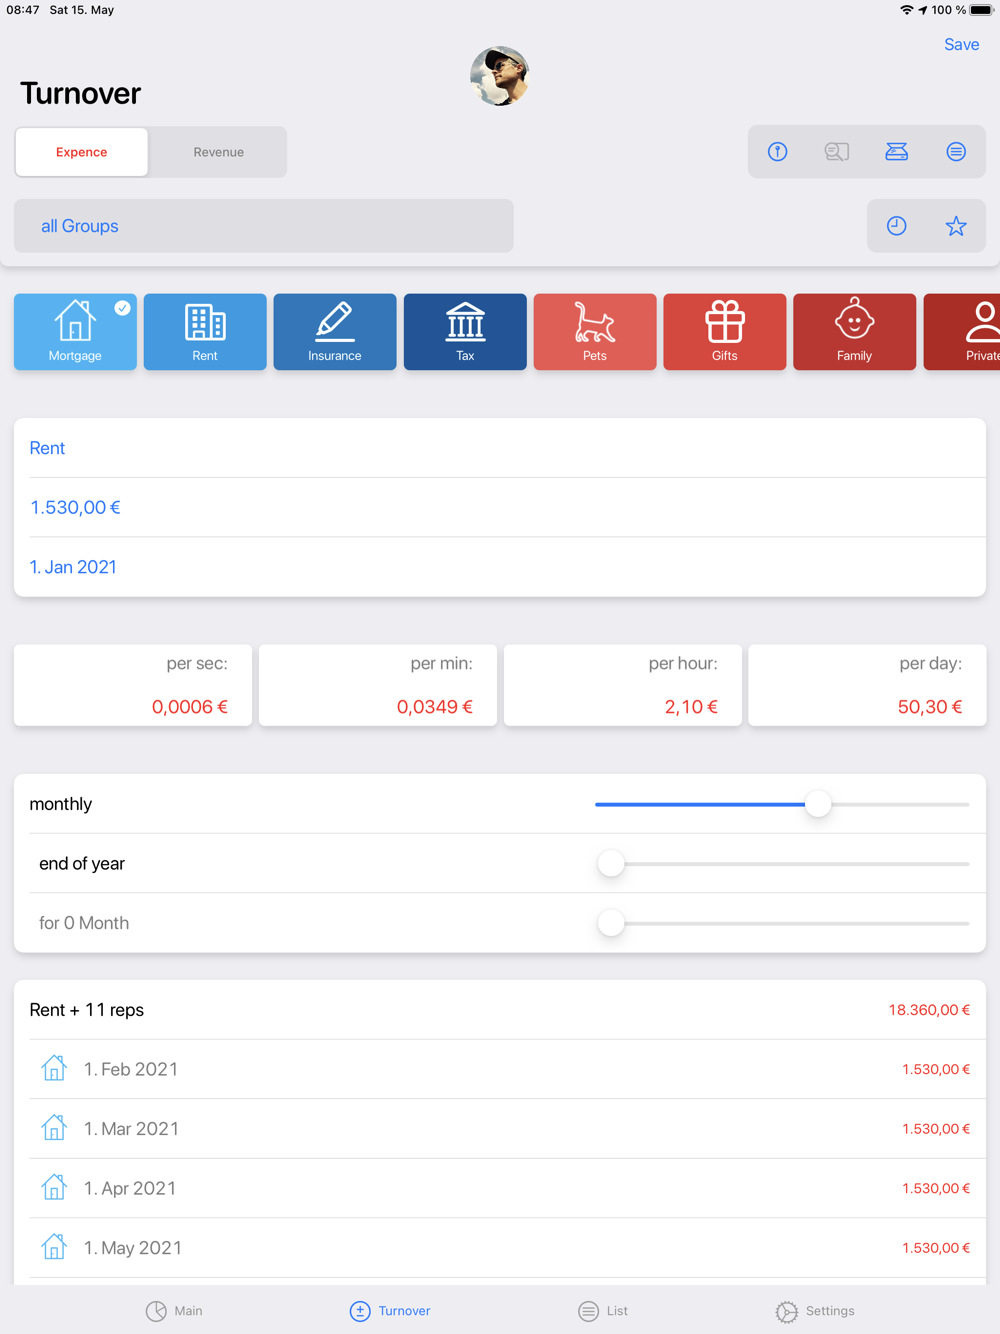This screenshot has width=1000, height=1334.
Task: Edit the 1.530,00 € amount field
Action: pos(500,508)
